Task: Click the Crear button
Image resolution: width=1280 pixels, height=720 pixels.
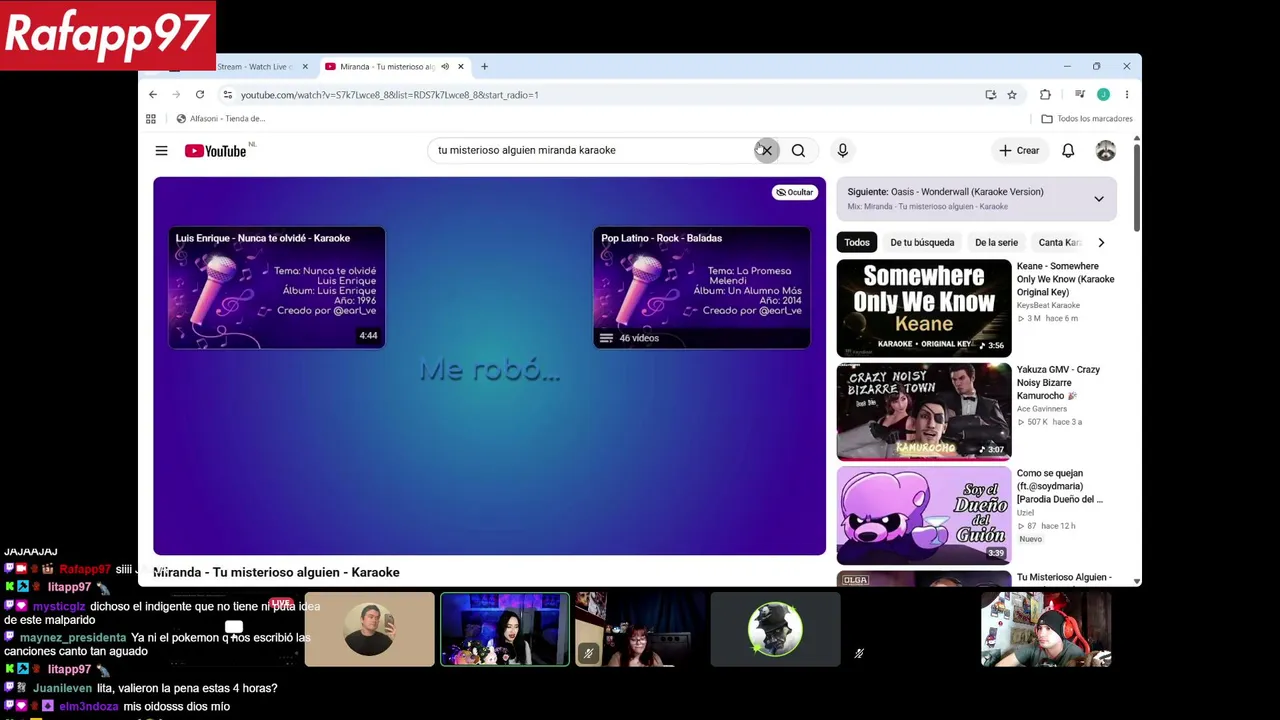Action: 1019,151
